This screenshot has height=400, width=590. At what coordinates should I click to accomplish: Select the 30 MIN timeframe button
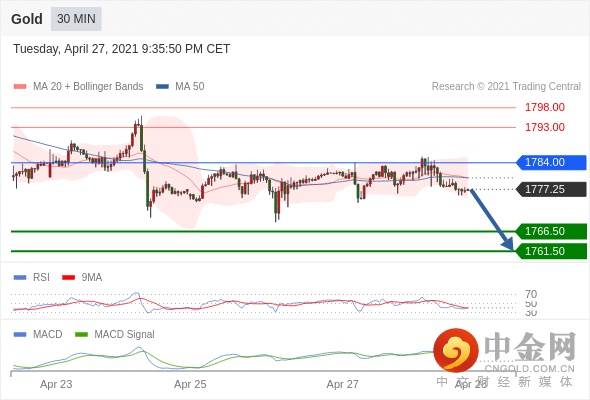(76, 18)
